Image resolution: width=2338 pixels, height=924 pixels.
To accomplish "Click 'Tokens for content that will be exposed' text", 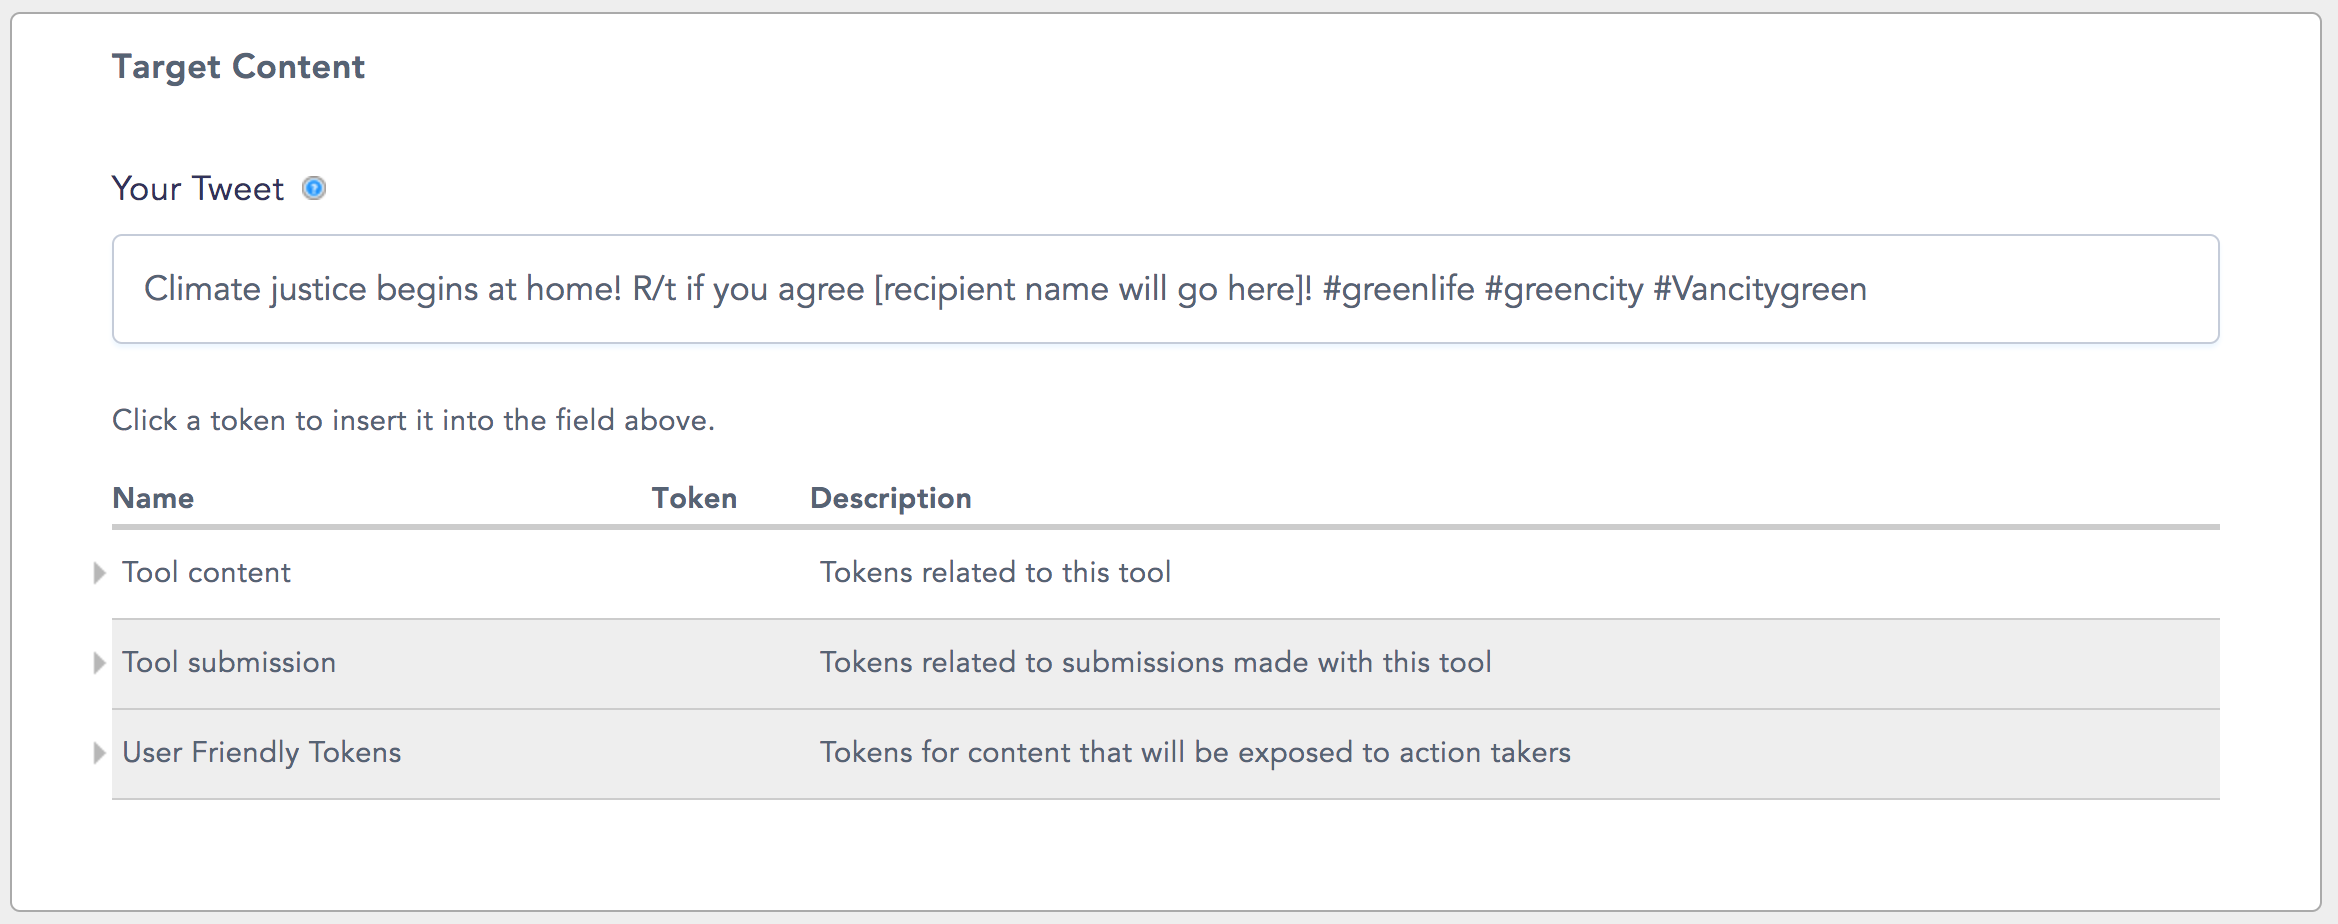I will 1195,752.
